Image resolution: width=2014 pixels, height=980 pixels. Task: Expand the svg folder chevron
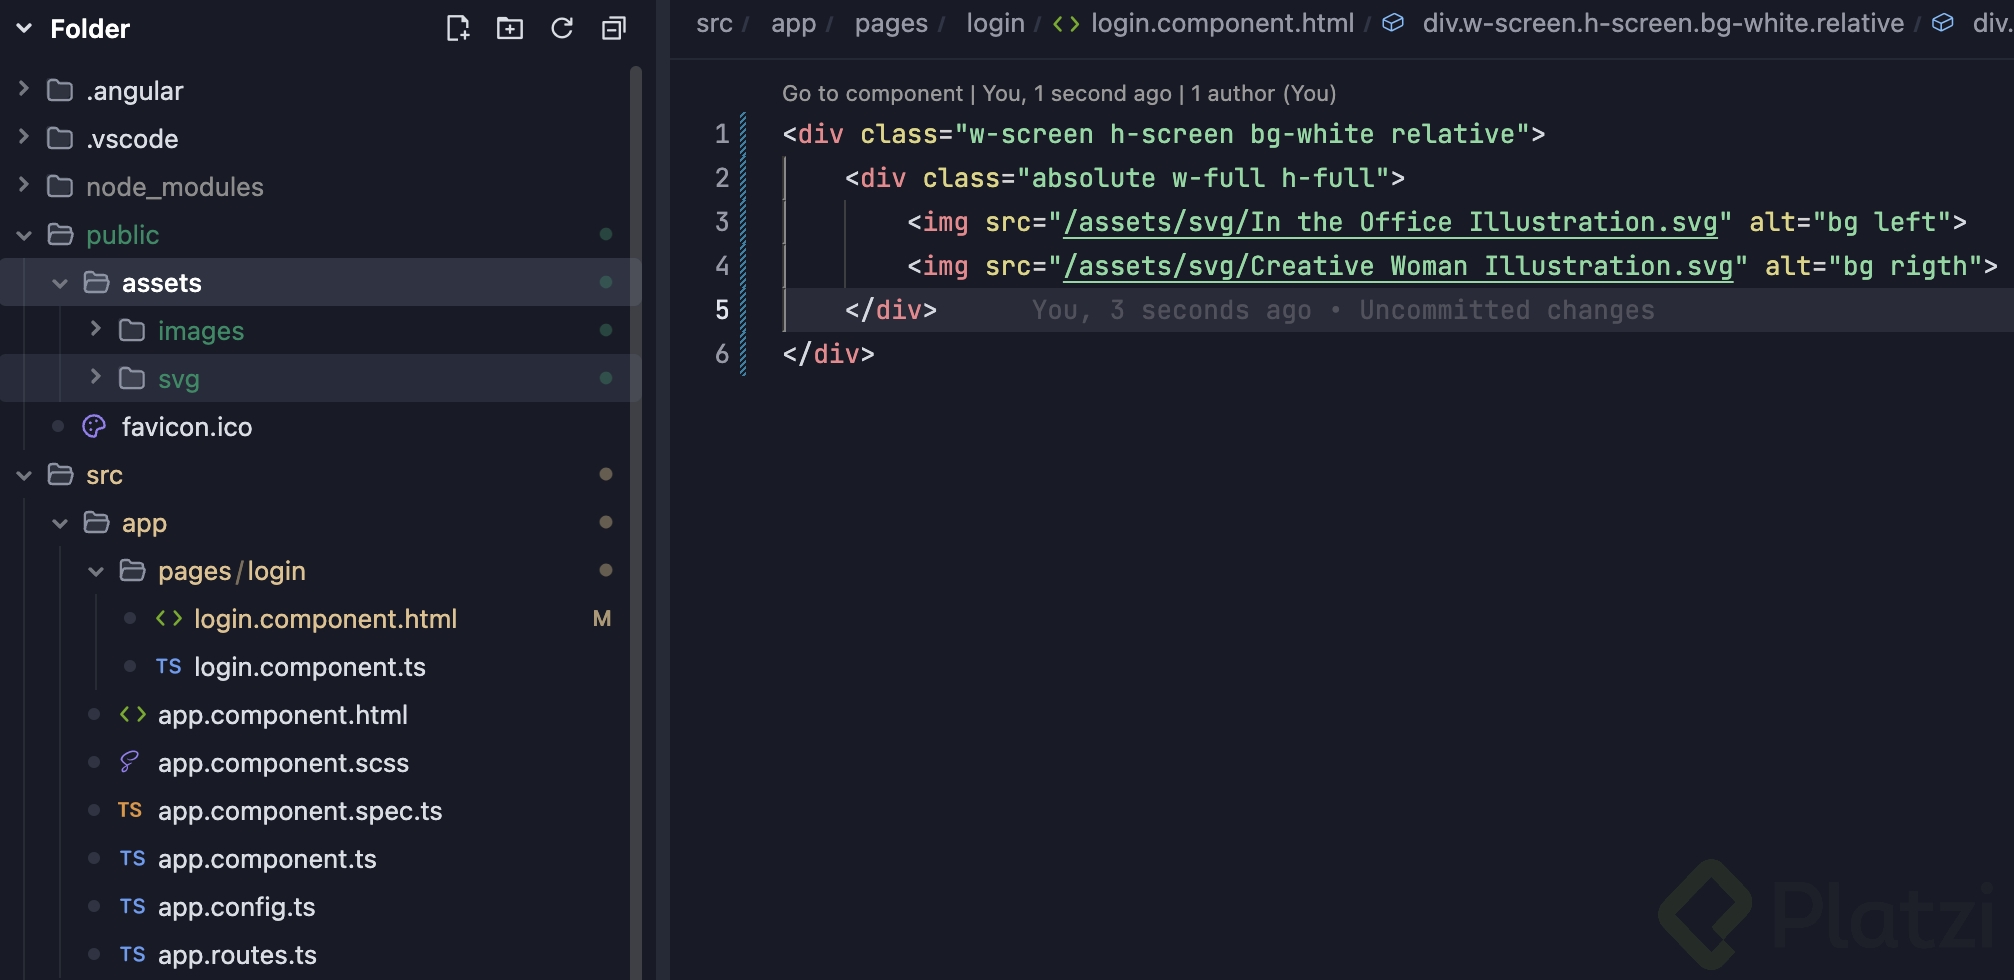(x=96, y=377)
